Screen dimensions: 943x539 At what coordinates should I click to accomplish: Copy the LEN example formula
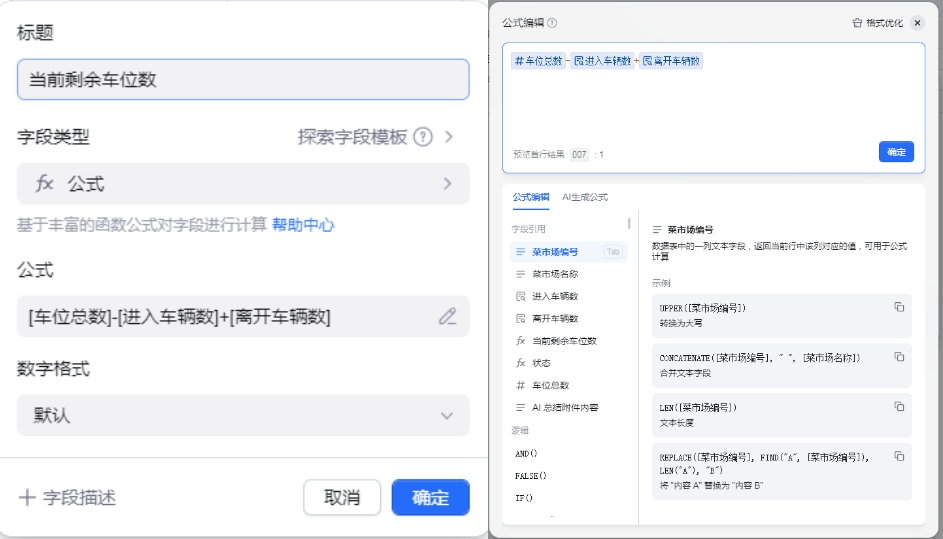tap(898, 406)
